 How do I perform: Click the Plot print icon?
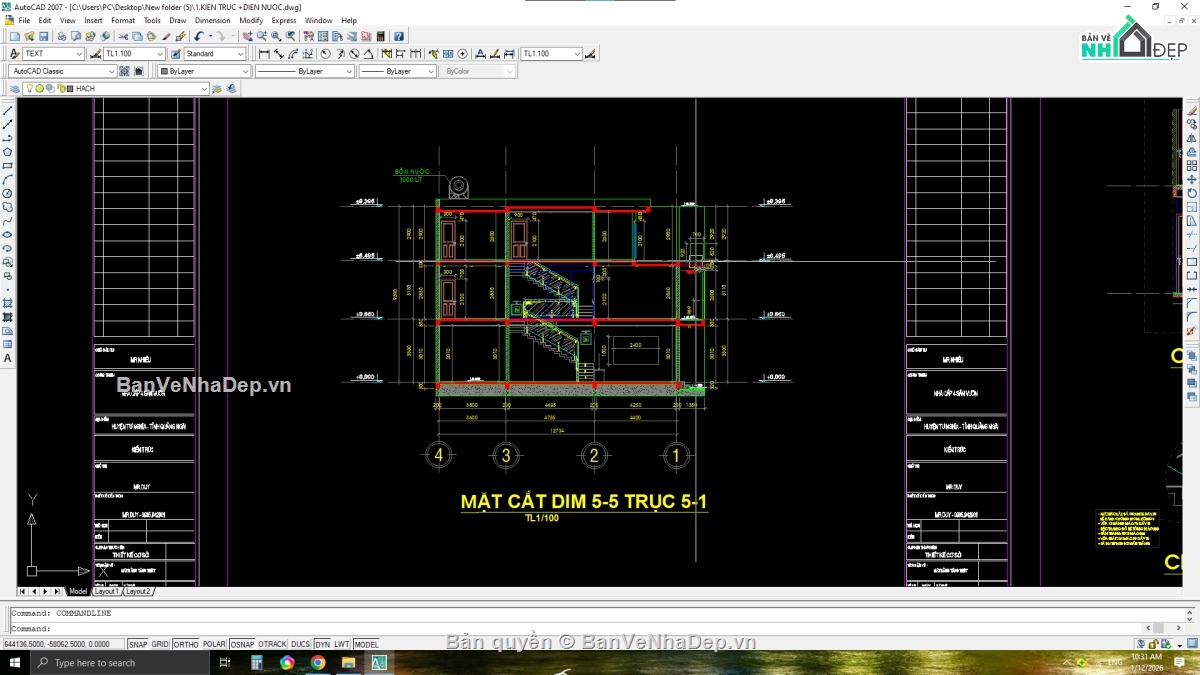pyautogui.click(x=62, y=37)
